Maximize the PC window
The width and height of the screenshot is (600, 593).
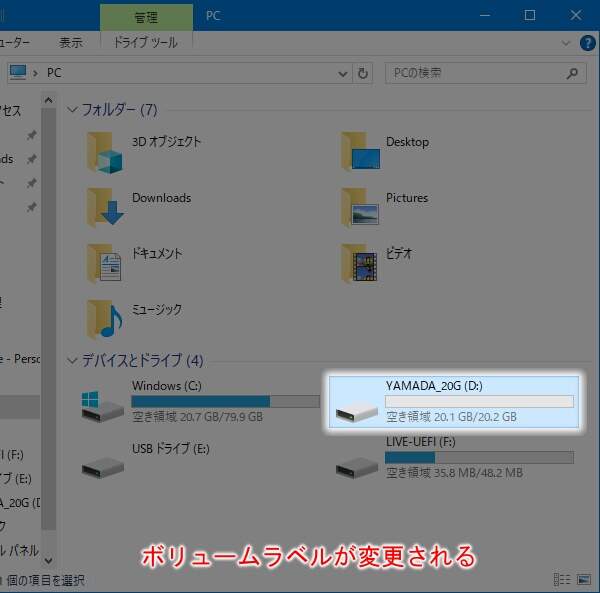click(x=530, y=15)
